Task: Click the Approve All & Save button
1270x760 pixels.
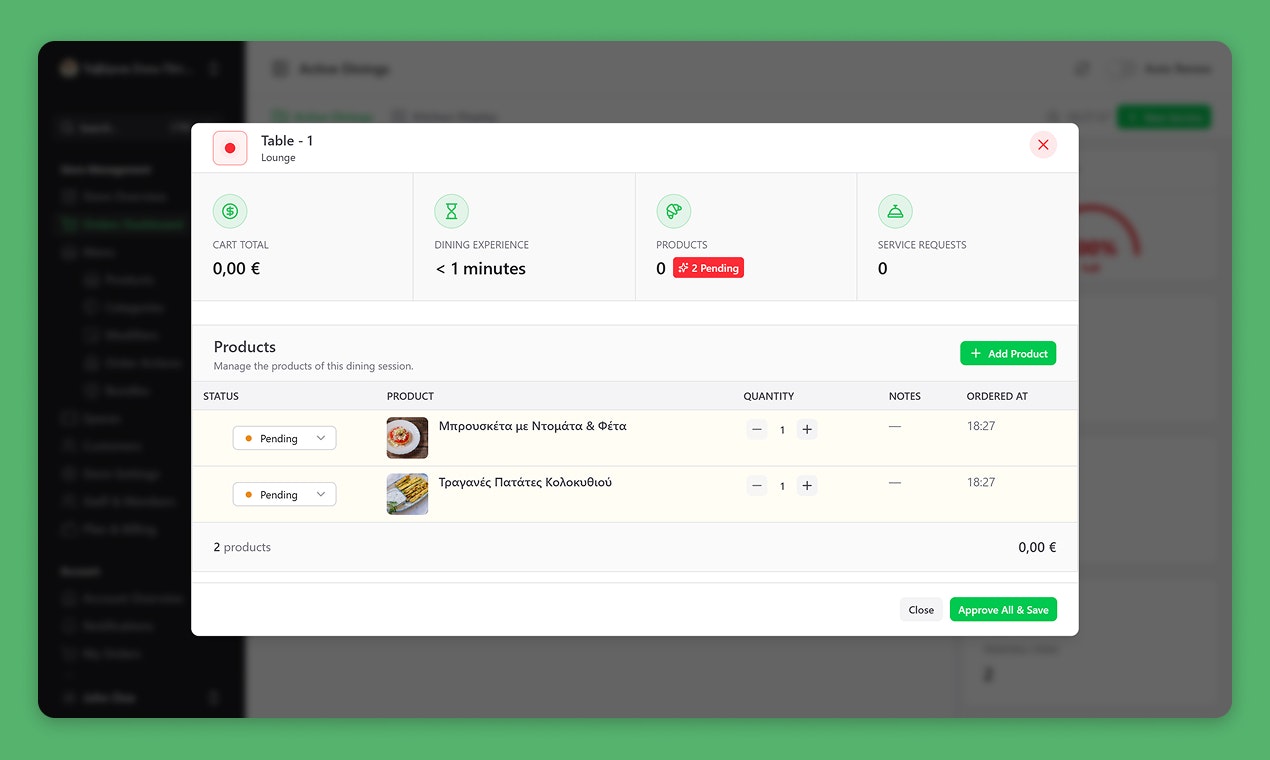Action: point(1003,609)
